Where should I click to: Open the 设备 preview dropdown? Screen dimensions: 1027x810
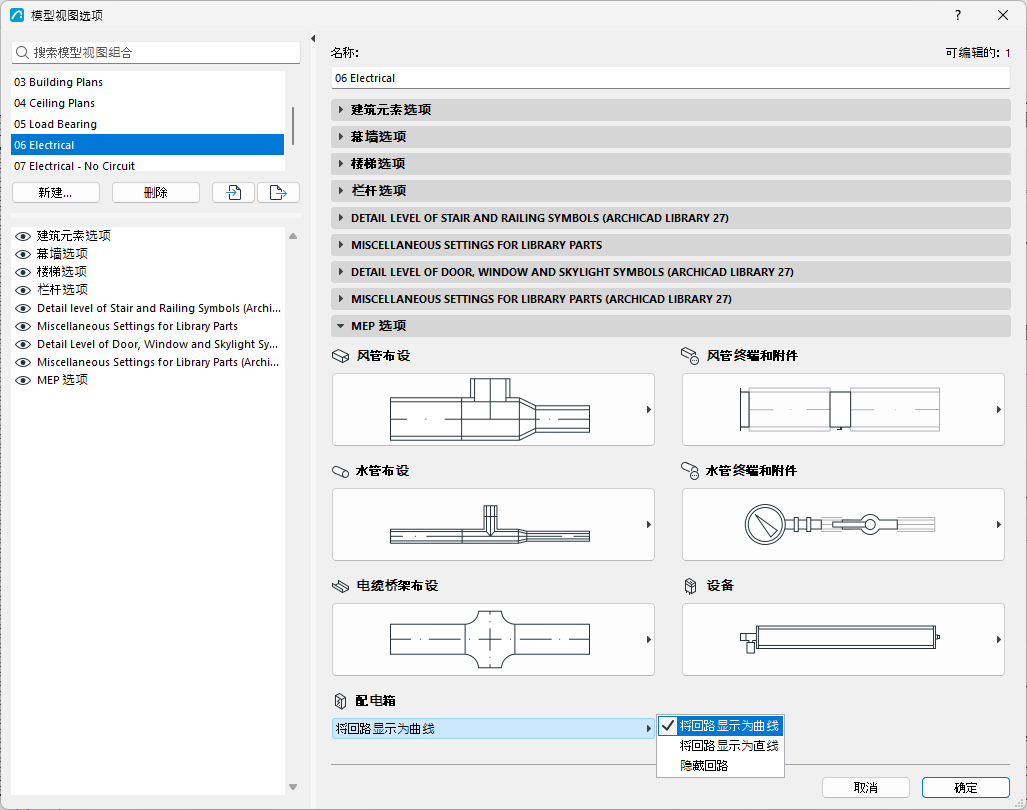[x=843, y=640]
